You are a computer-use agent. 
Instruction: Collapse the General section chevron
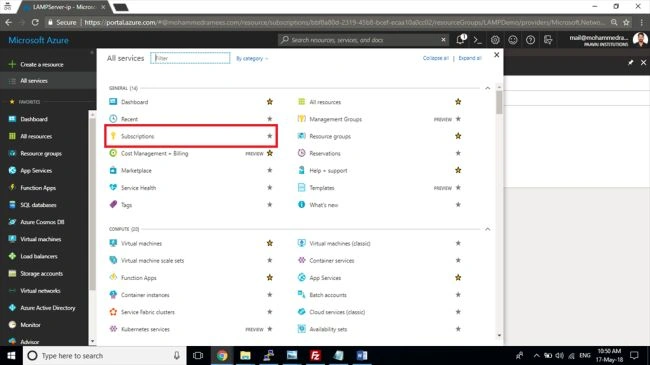tap(488, 88)
